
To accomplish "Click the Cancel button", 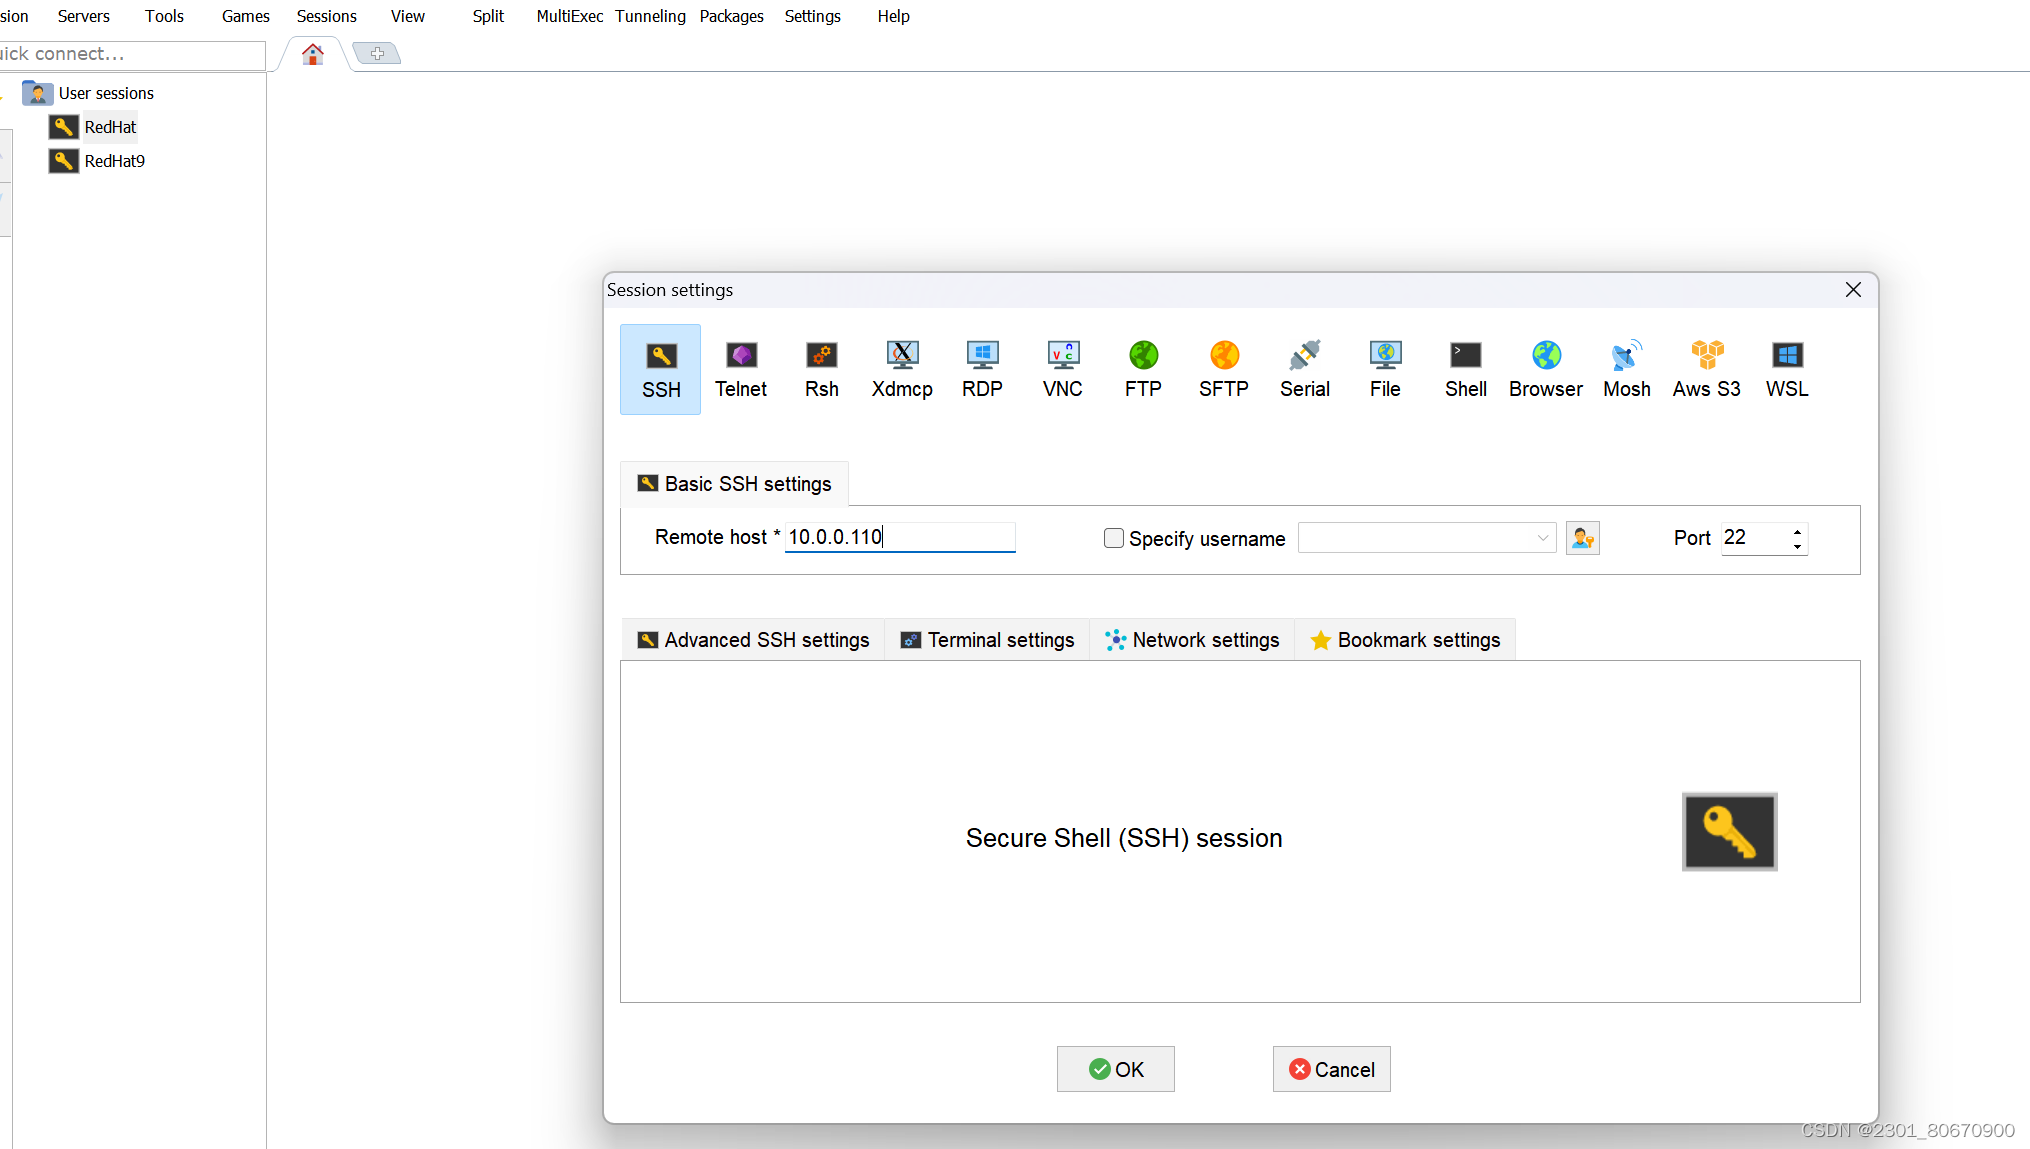I will [1331, 1069].
